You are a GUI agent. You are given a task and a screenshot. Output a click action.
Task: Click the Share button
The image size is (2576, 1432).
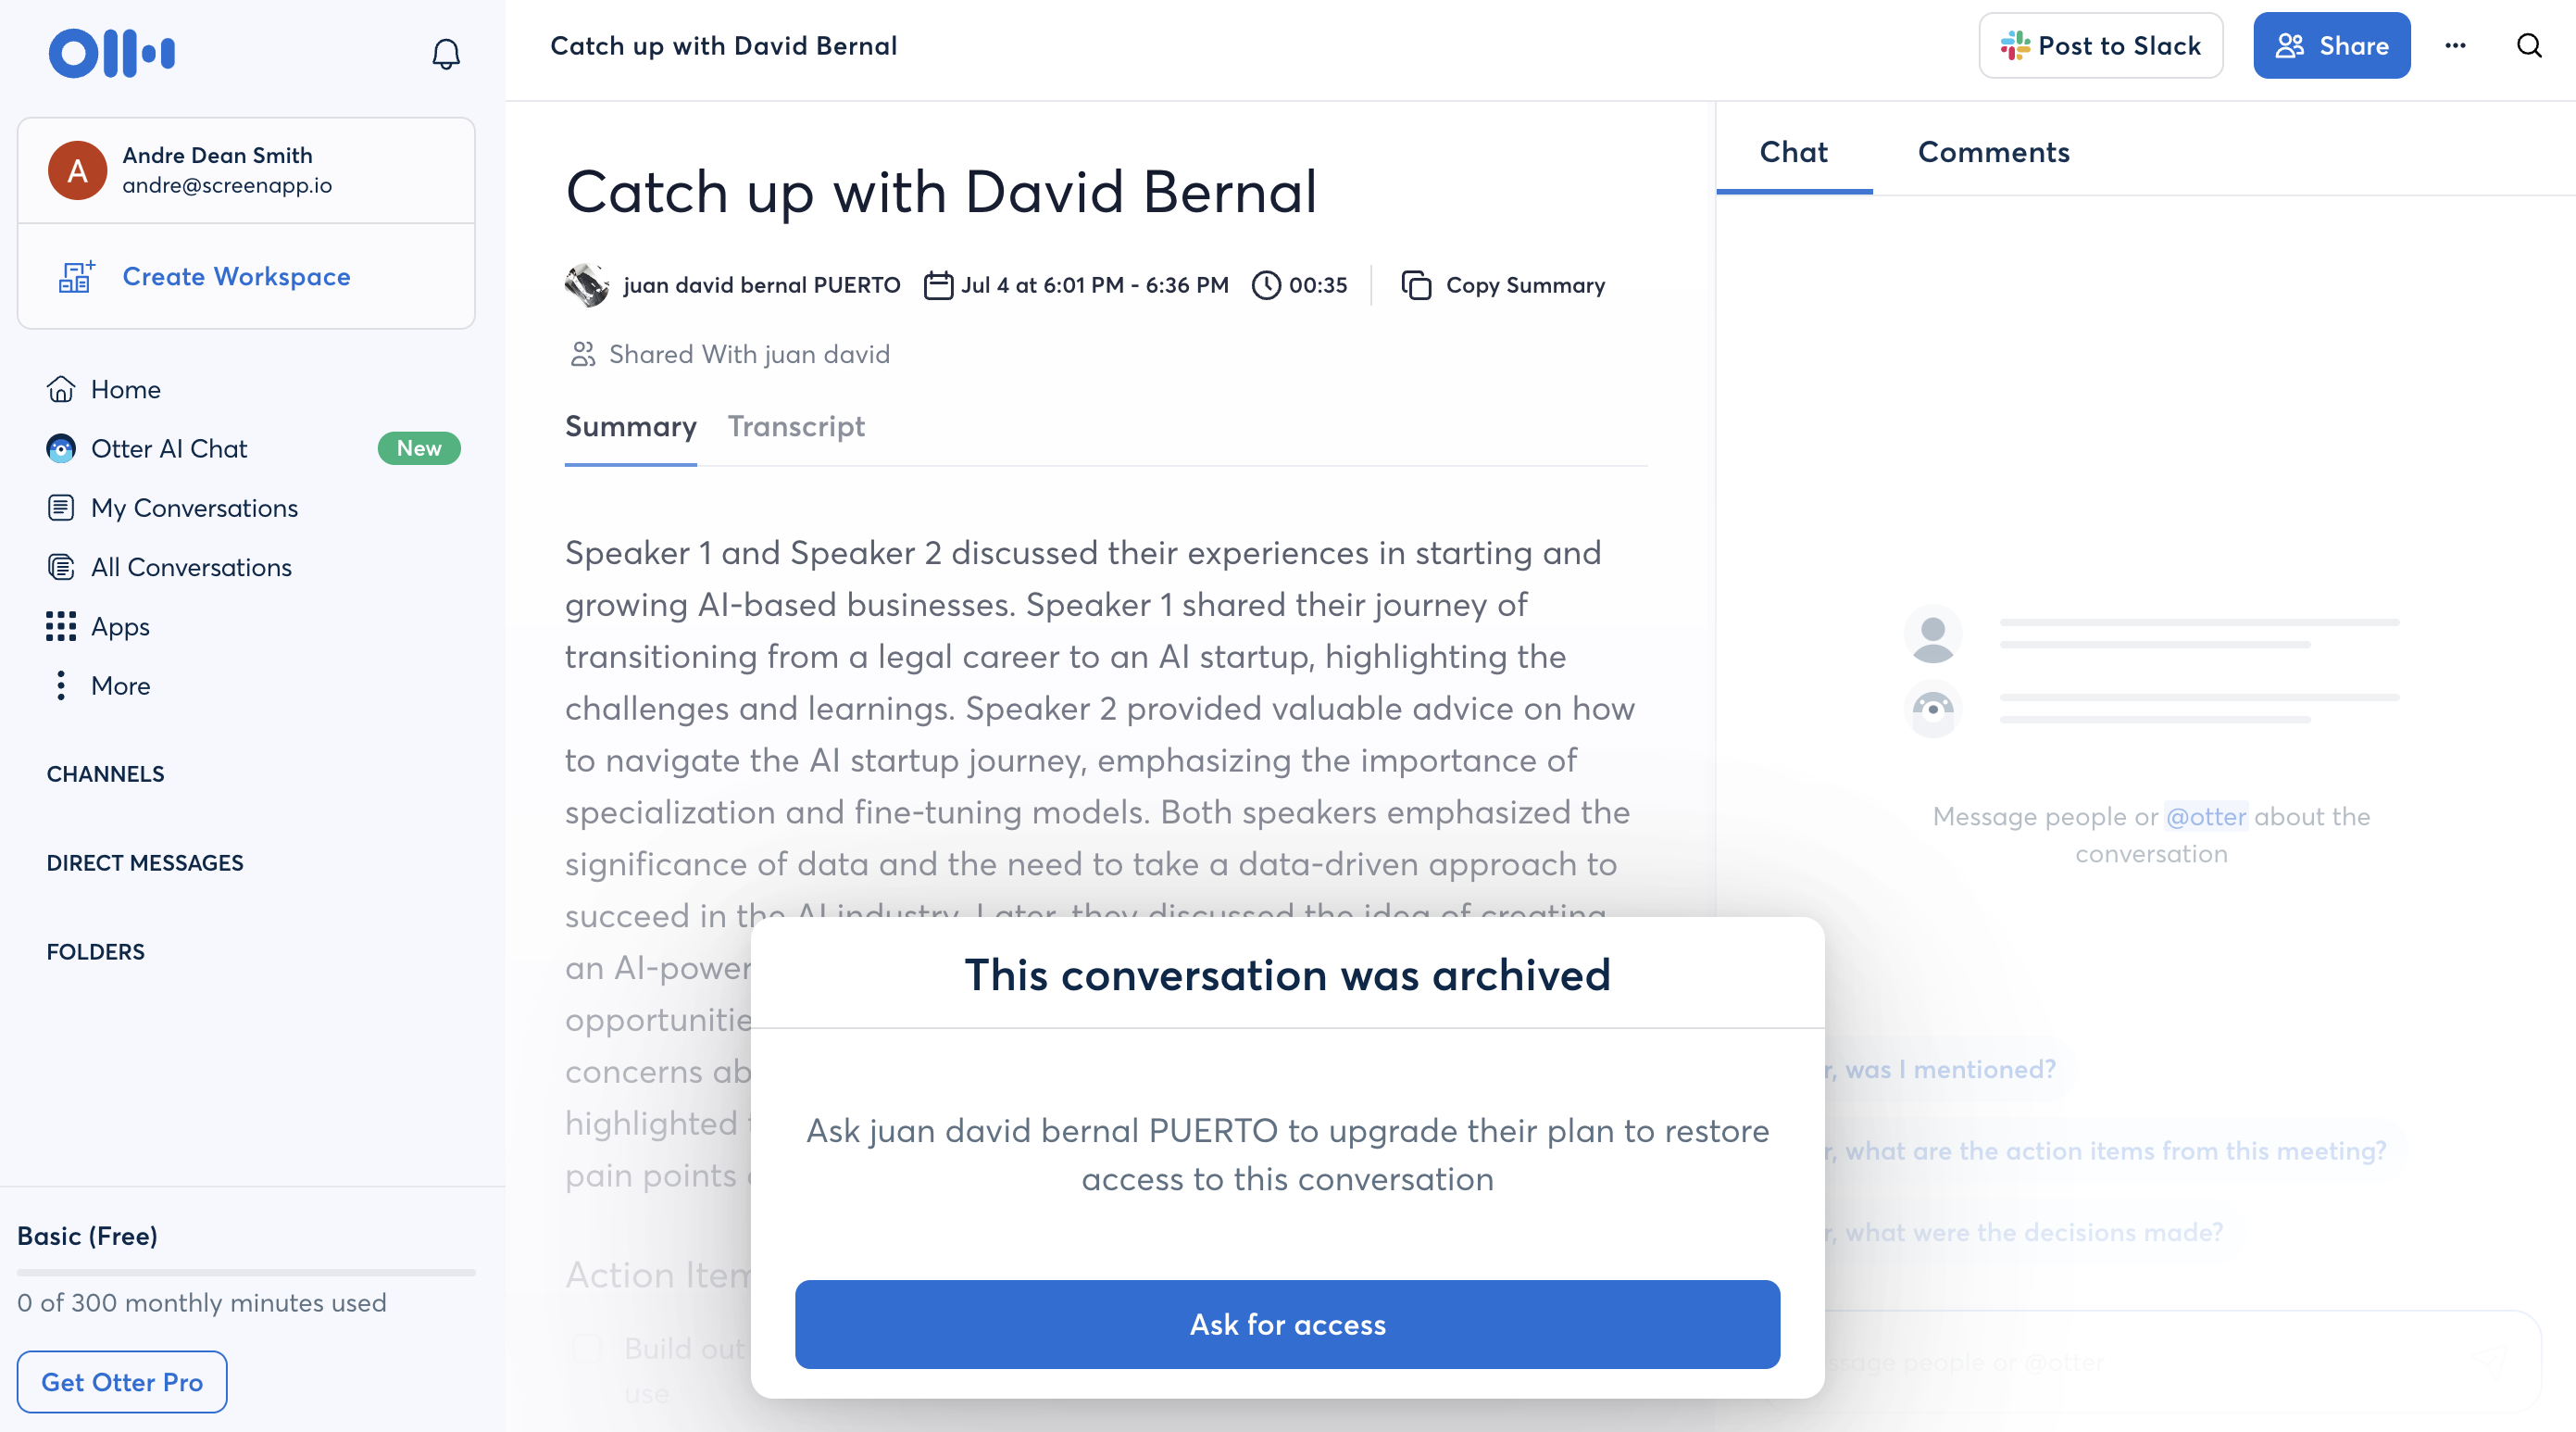[x=2331, y=46]
